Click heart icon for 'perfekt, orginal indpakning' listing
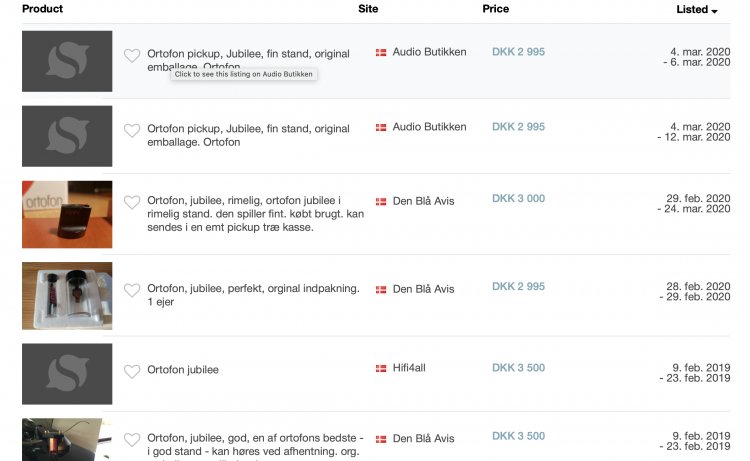The width and height of the screenshot is (750, 461). 132,291
